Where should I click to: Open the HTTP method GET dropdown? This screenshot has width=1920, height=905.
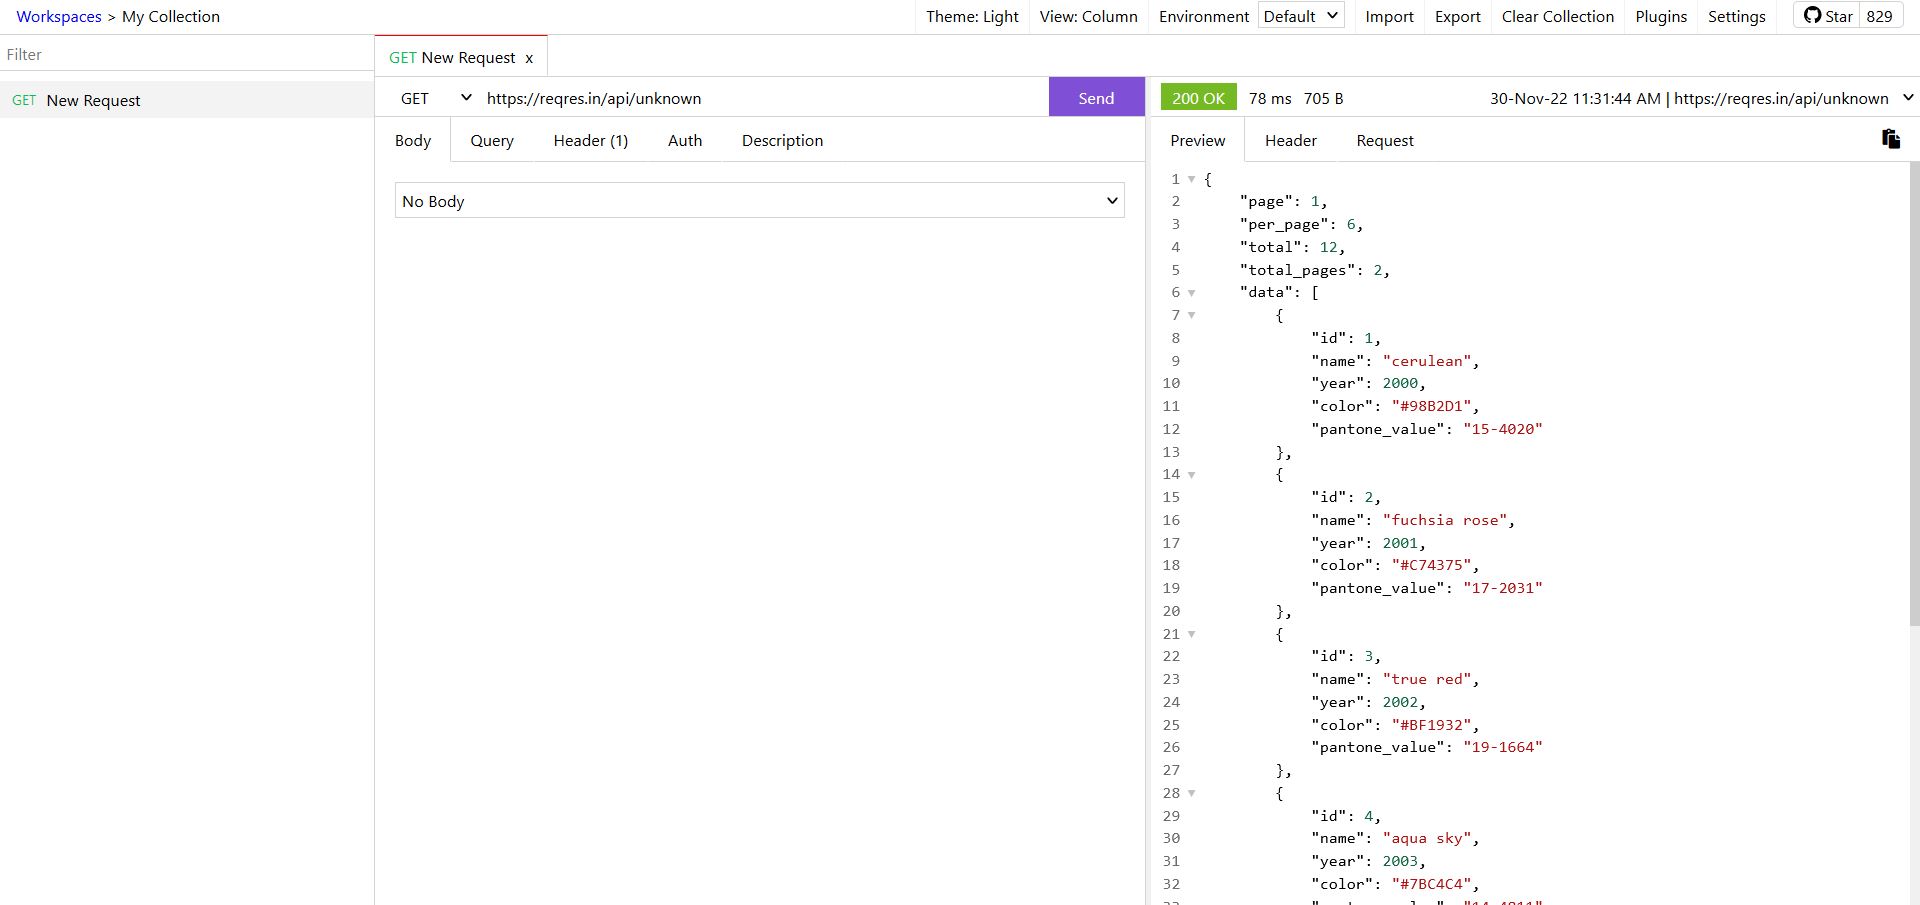(x=435, y=98)
